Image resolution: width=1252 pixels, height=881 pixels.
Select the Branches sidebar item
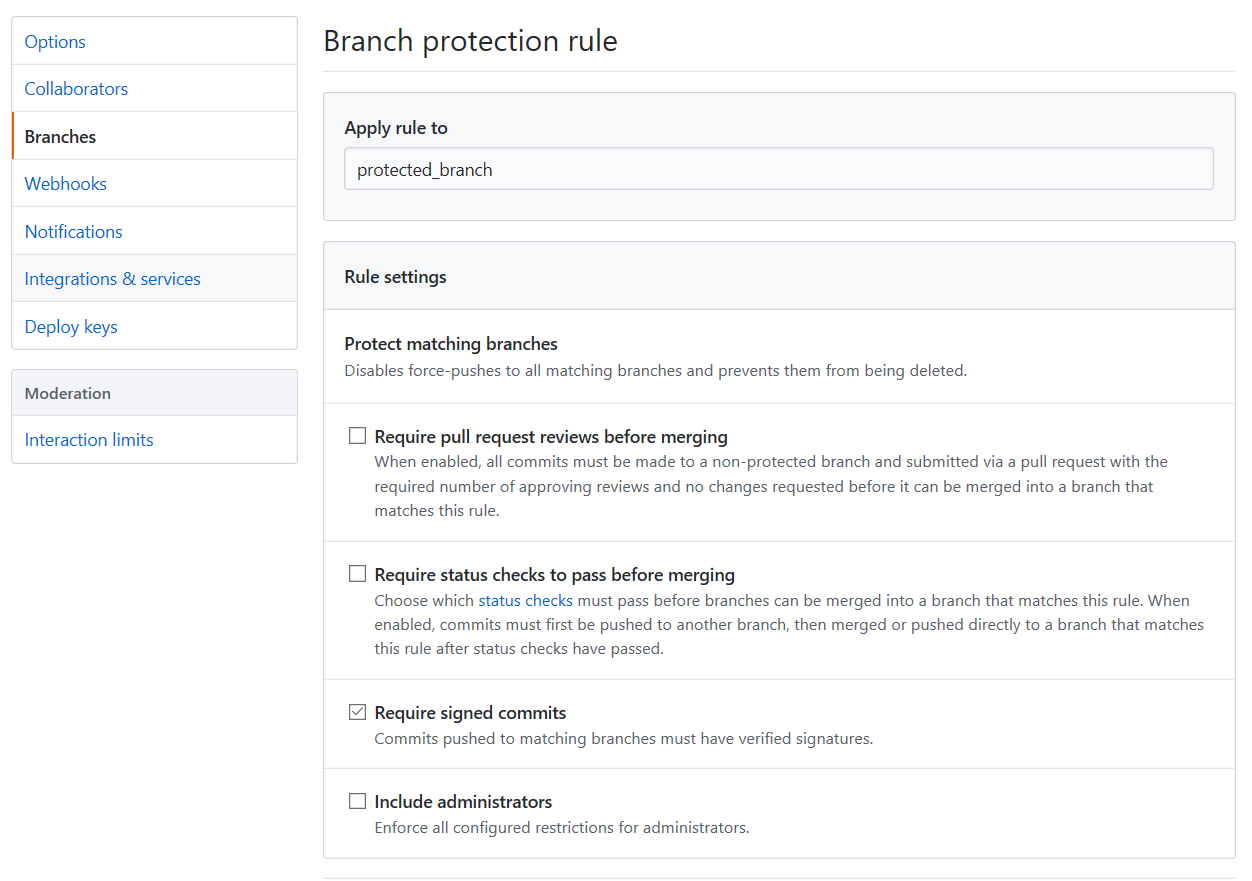[x=60, y=136]
